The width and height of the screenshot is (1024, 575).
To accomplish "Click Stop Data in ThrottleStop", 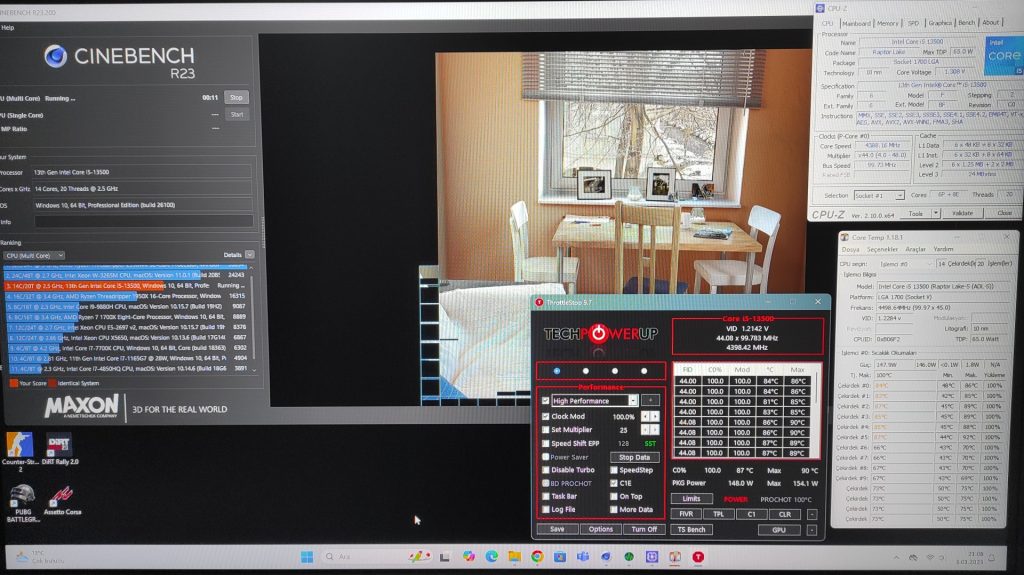I will pyautogui.click(x=634, y=457).
